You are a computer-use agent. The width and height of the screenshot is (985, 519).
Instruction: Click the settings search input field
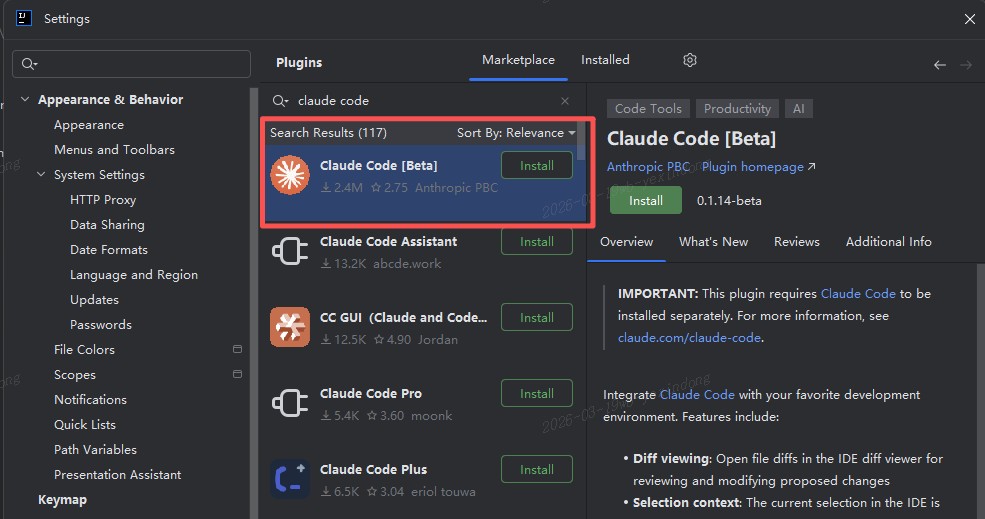click(131, 63)
